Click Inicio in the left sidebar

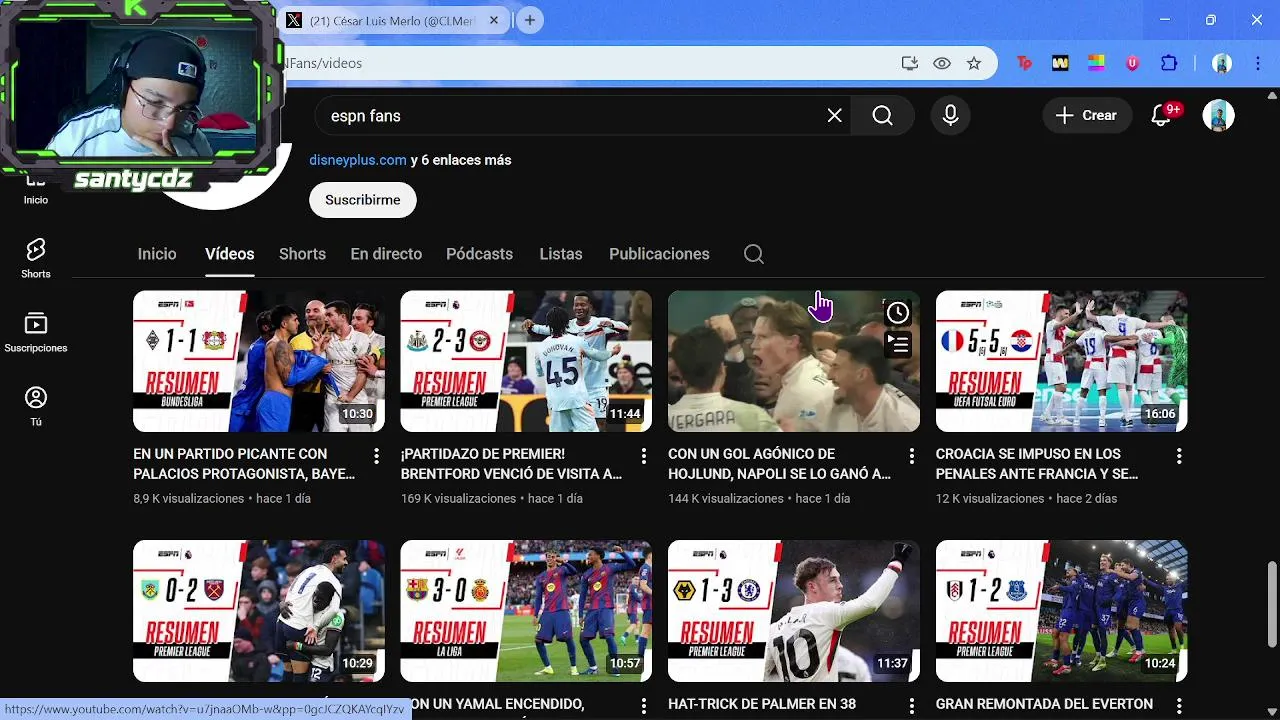pos(36,190)
